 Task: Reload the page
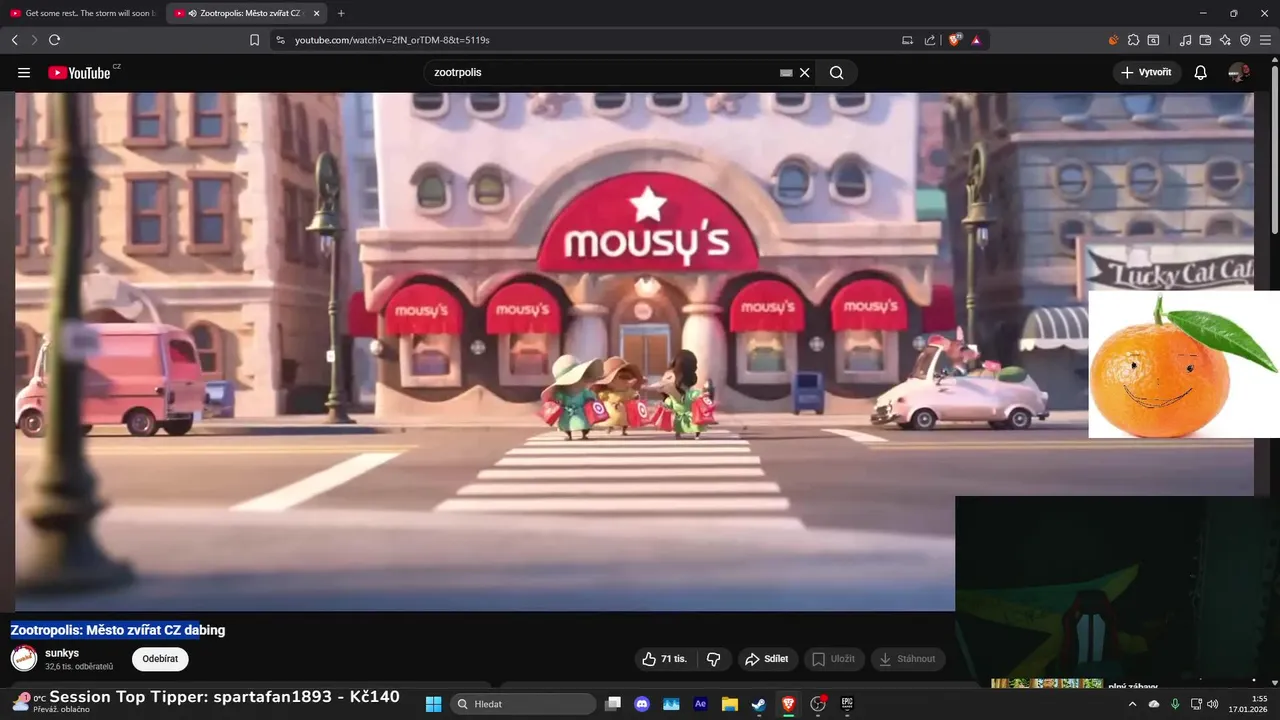click(x=54, y=40)
